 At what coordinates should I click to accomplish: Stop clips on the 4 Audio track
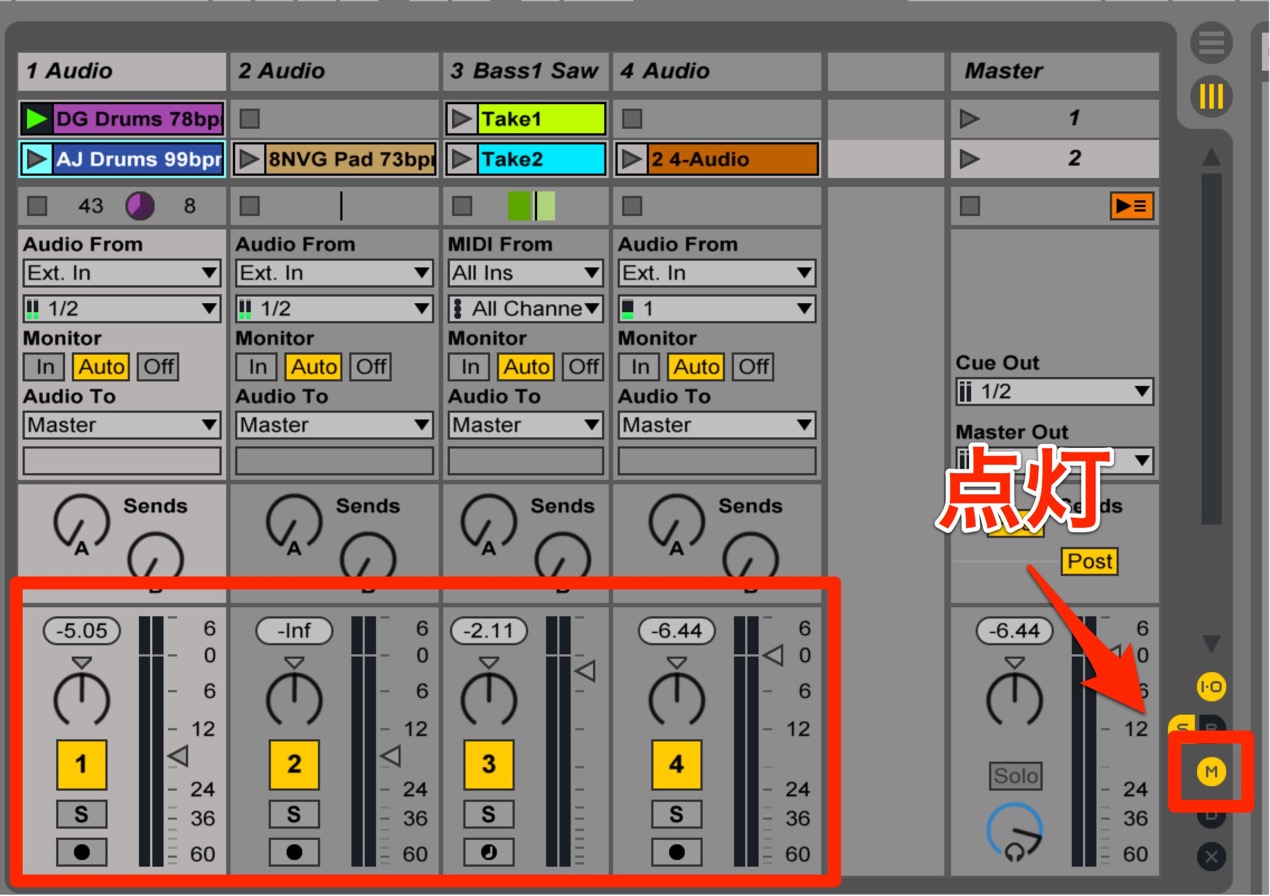click(632, 206)
